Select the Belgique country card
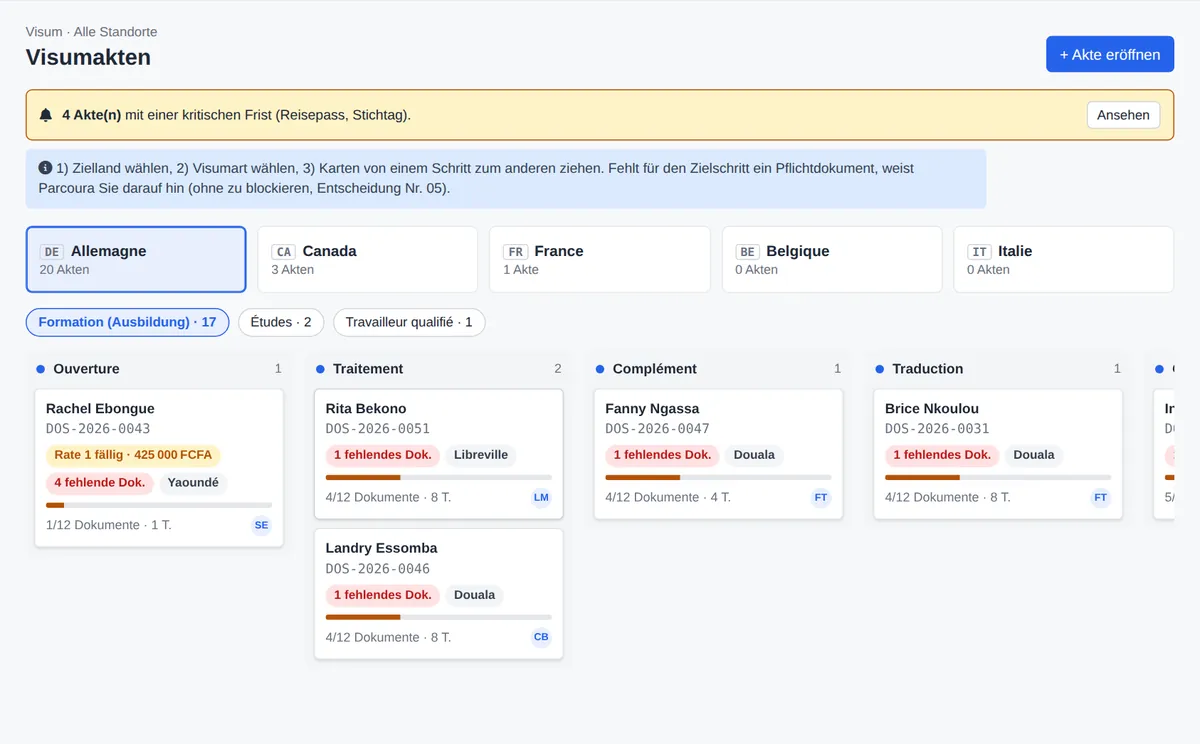The image size is (1200, 744). point(831,260)
